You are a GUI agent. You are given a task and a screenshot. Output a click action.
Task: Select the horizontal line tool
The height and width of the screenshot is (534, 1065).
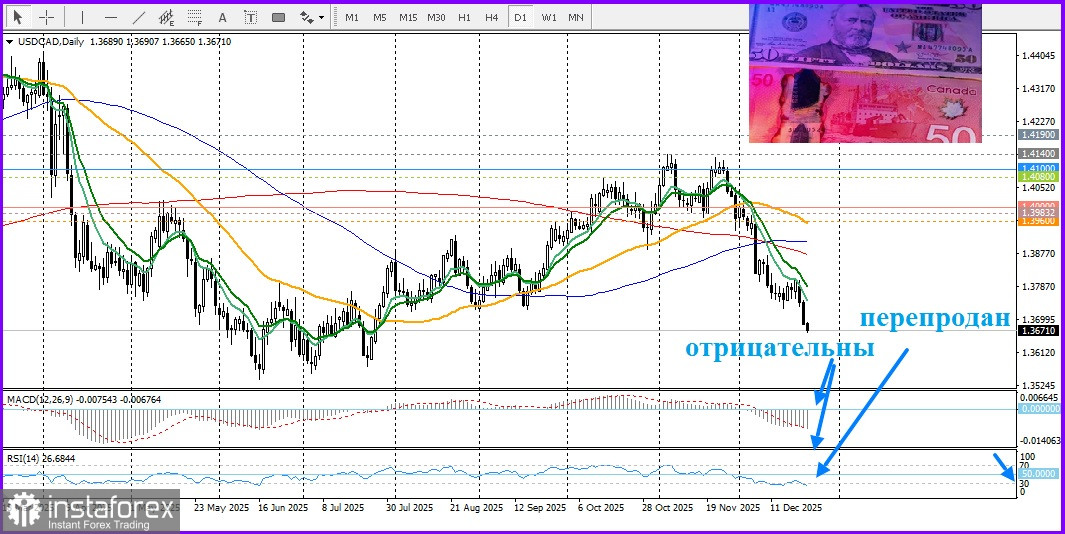click(x=110, y=17)
